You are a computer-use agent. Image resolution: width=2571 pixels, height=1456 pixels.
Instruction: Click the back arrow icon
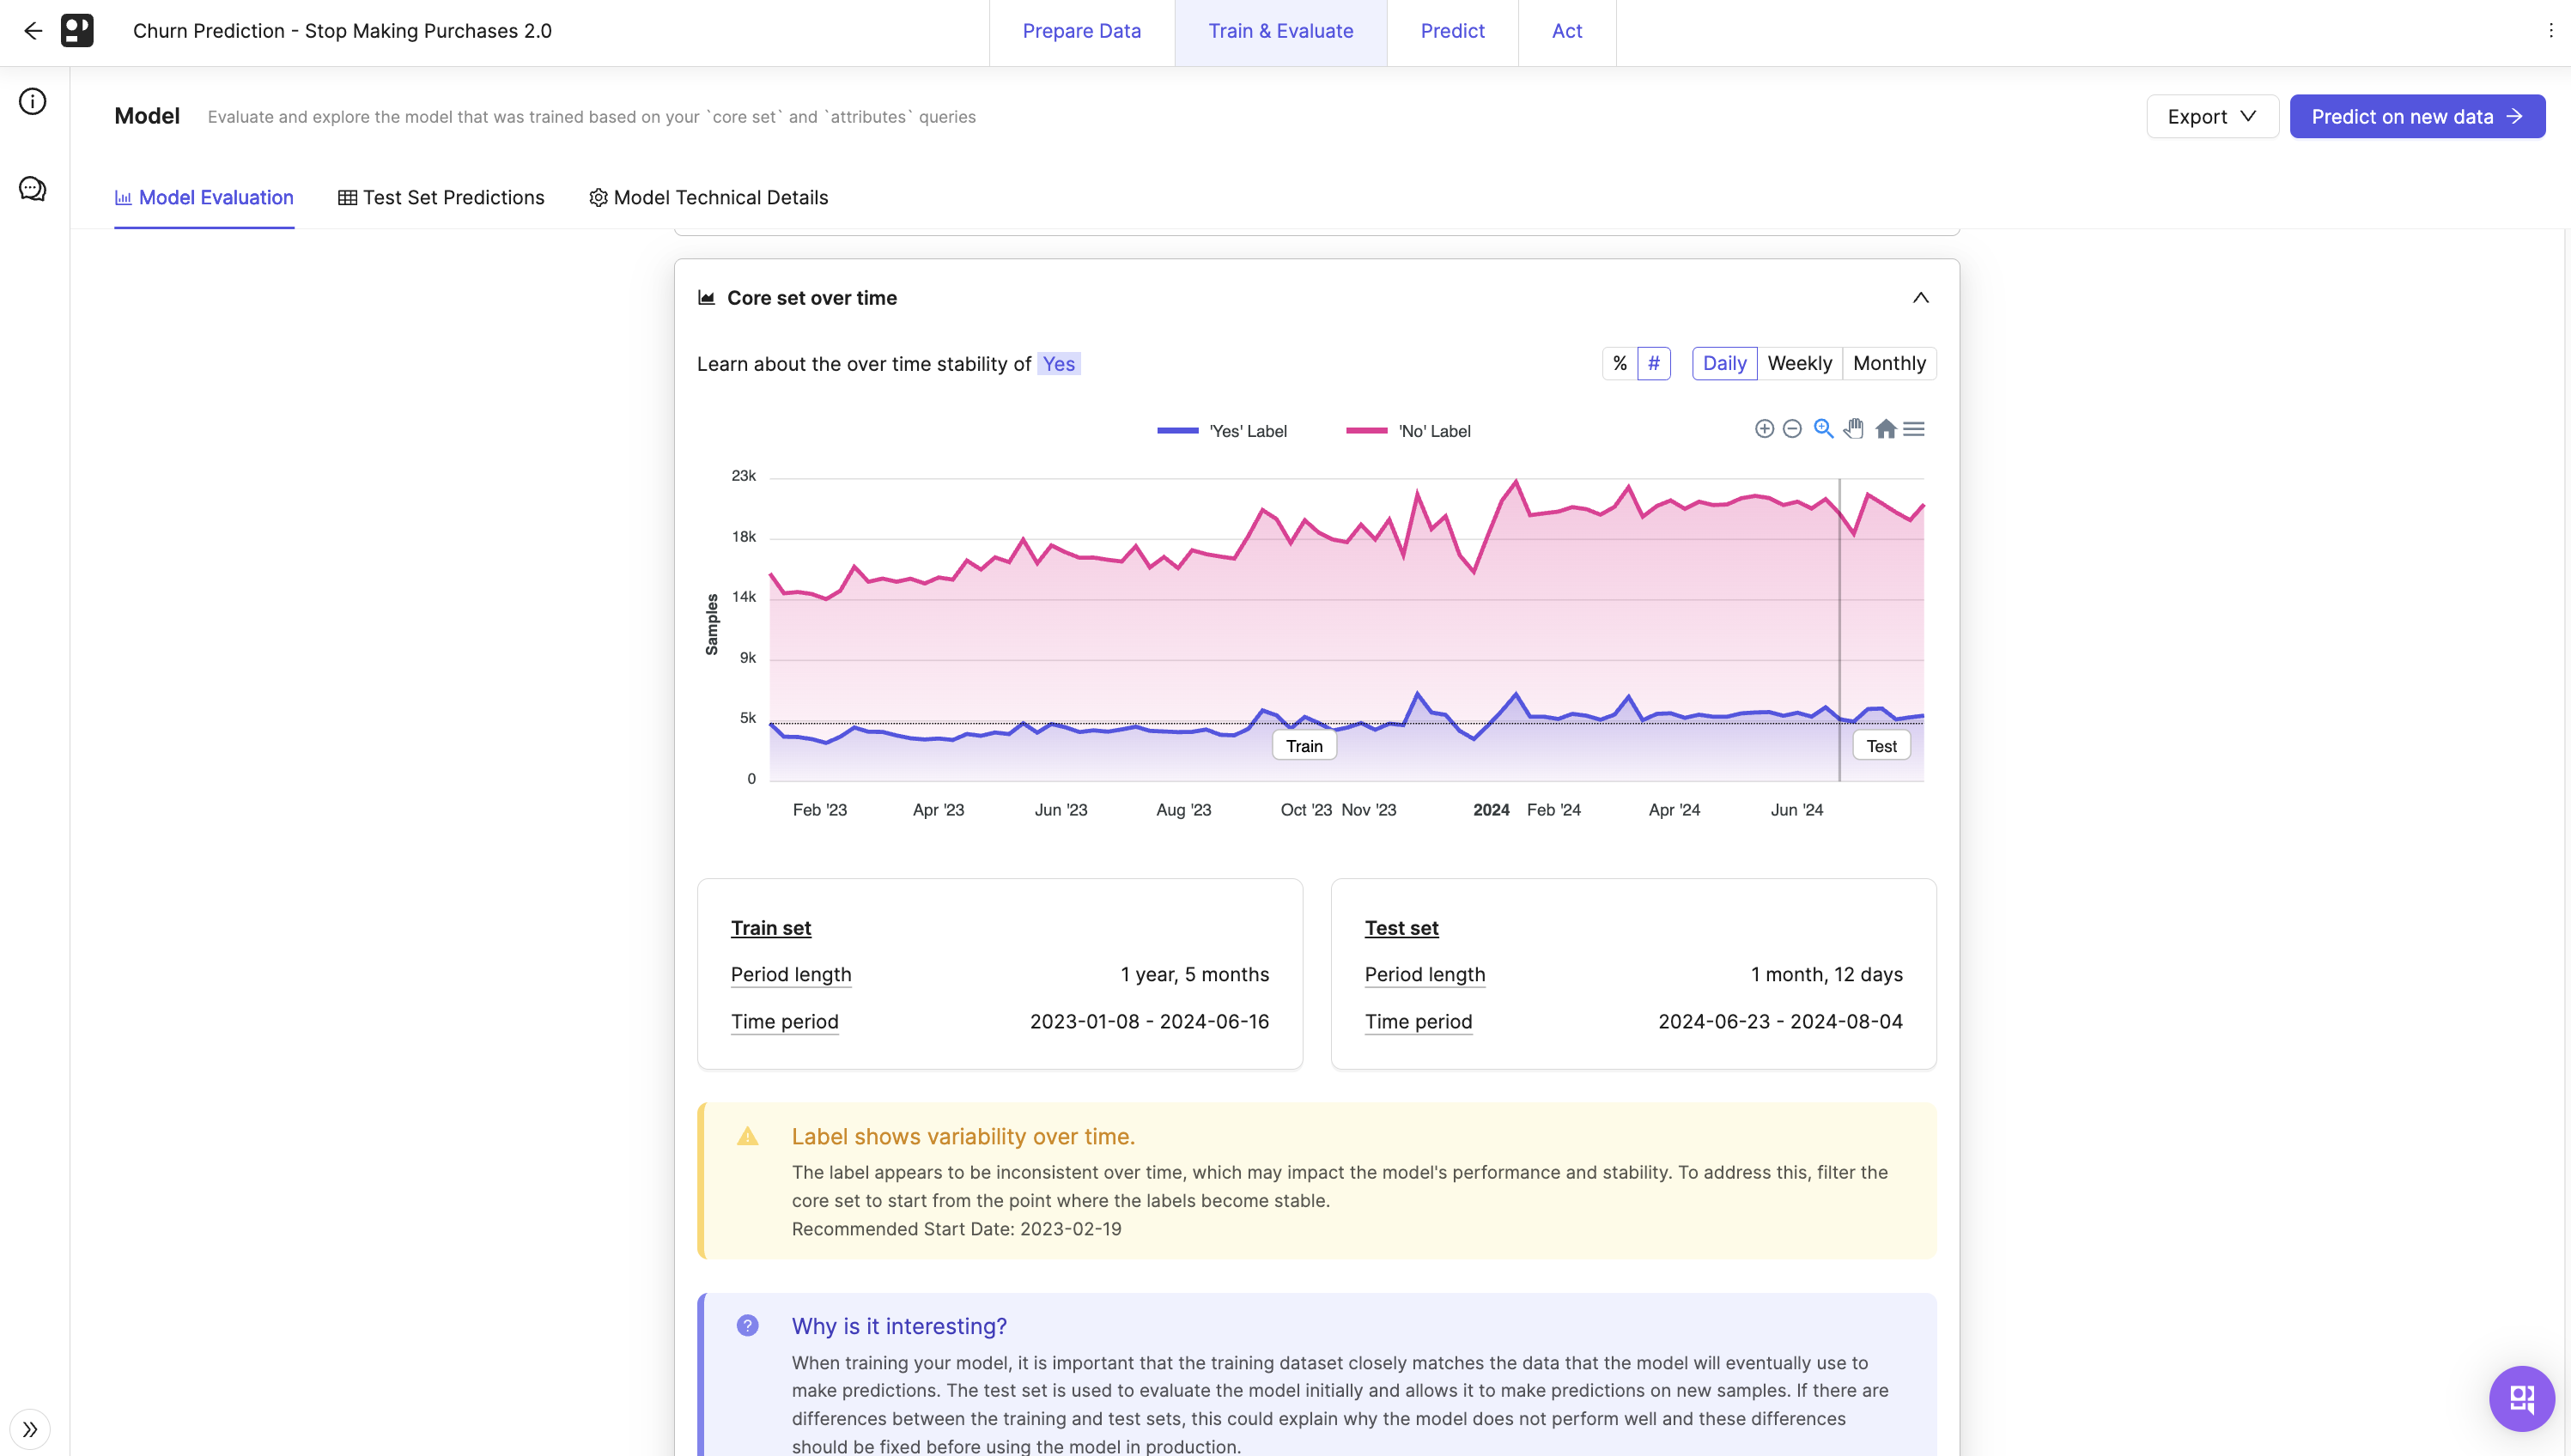tap(33, 31)
